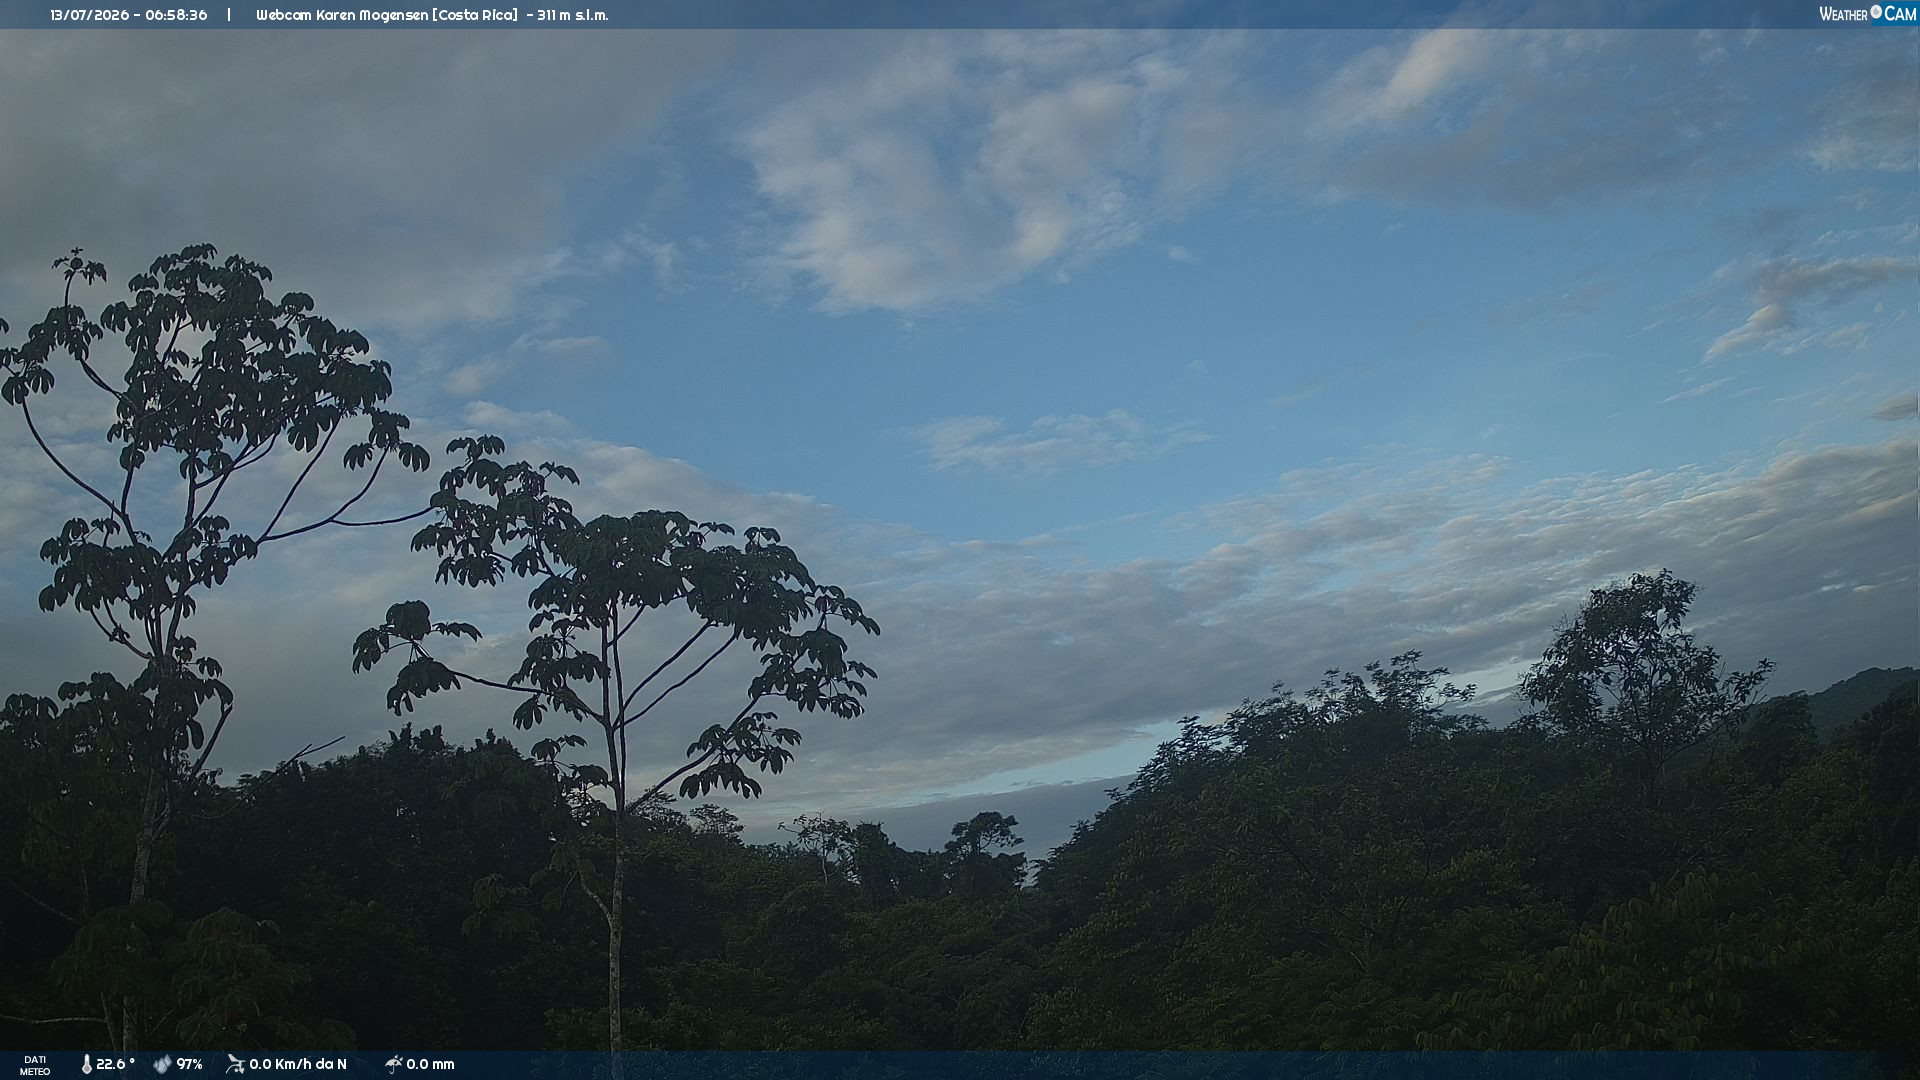Select 'Webcam Karen Mogensen [Costa Rica]' title
This screenshot has width=1920, height=1080.
pyautogui.click(x=387, y=15)
